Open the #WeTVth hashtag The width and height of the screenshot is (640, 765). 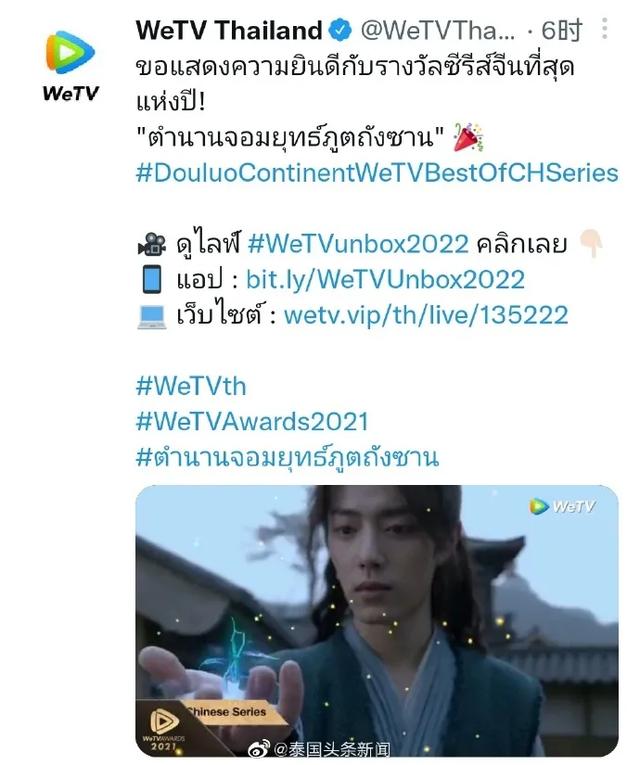coord(191,386)
